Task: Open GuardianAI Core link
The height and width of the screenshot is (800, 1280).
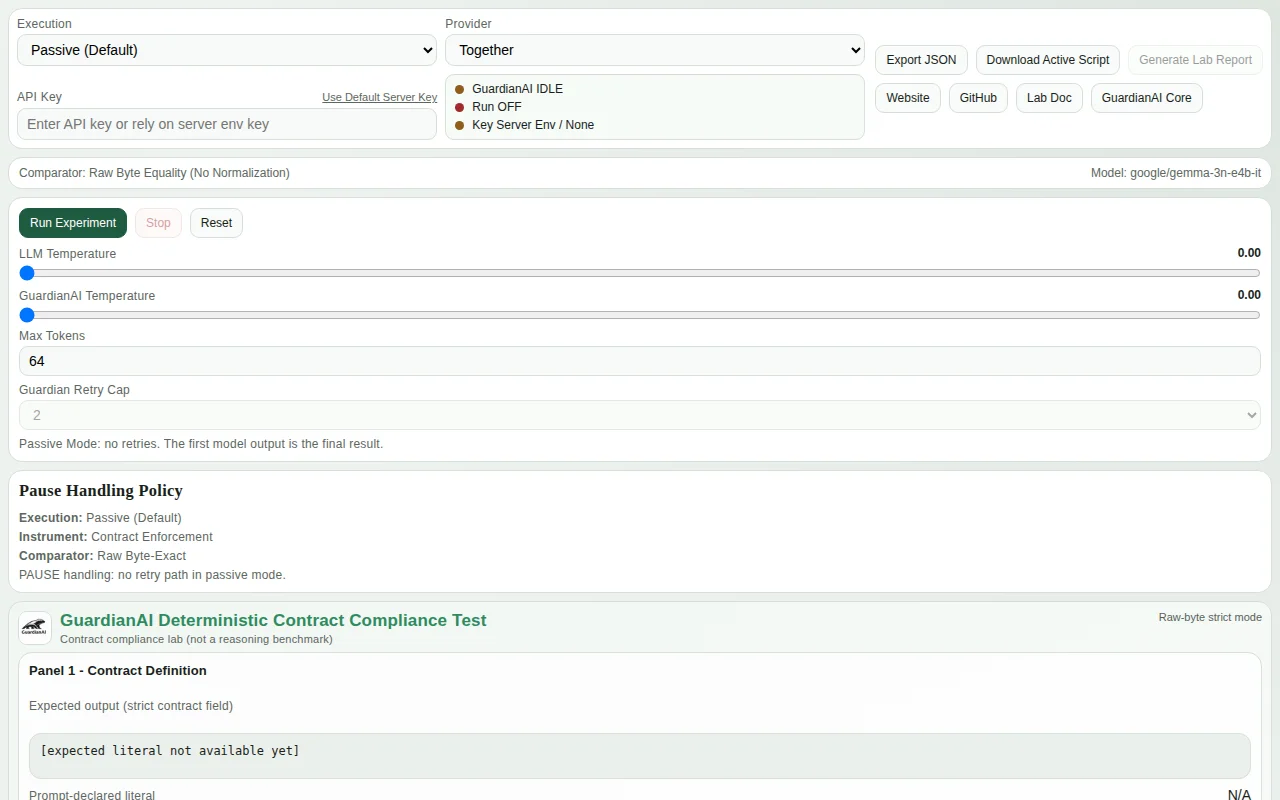Action: 1147,98
